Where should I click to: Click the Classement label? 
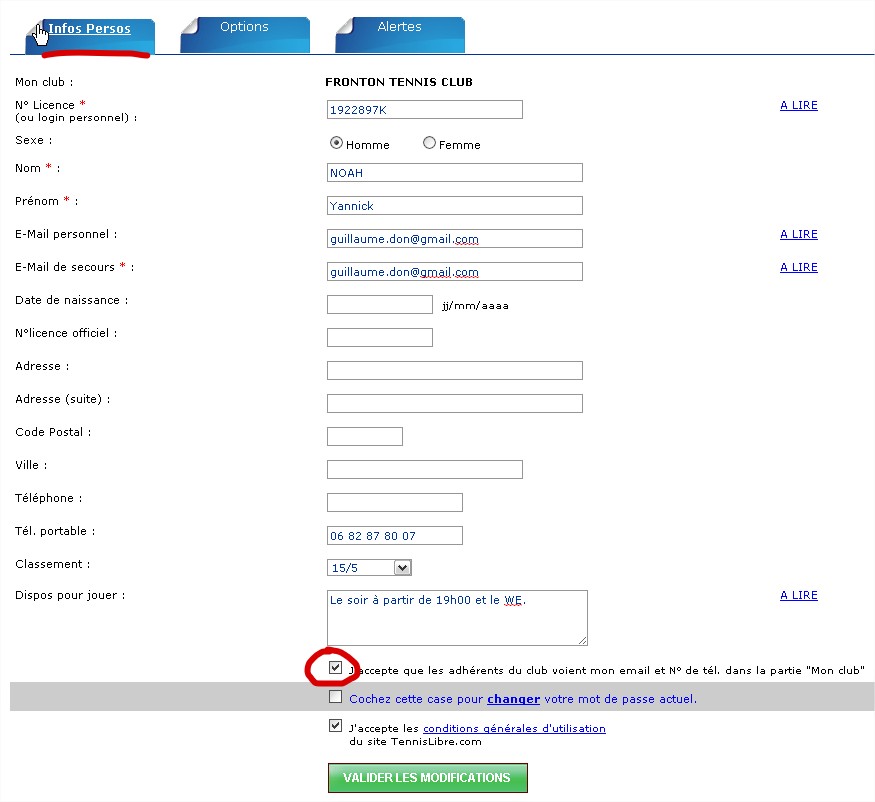tap(52, 564)
